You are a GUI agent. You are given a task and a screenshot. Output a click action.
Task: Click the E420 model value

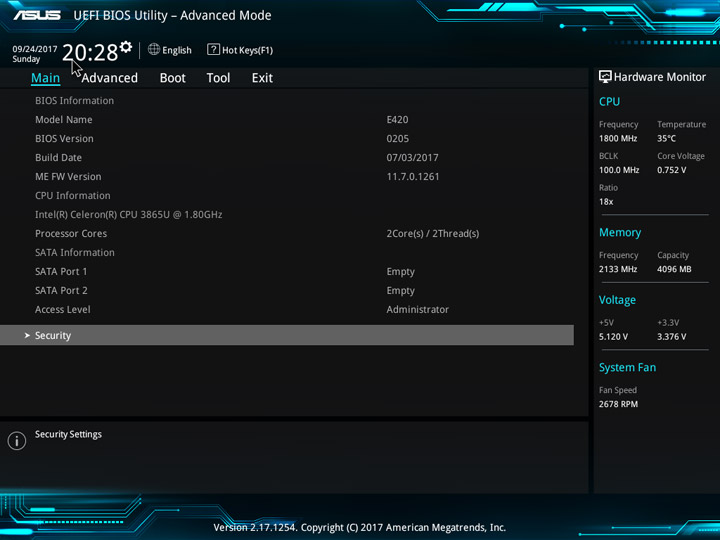[397, 120]
